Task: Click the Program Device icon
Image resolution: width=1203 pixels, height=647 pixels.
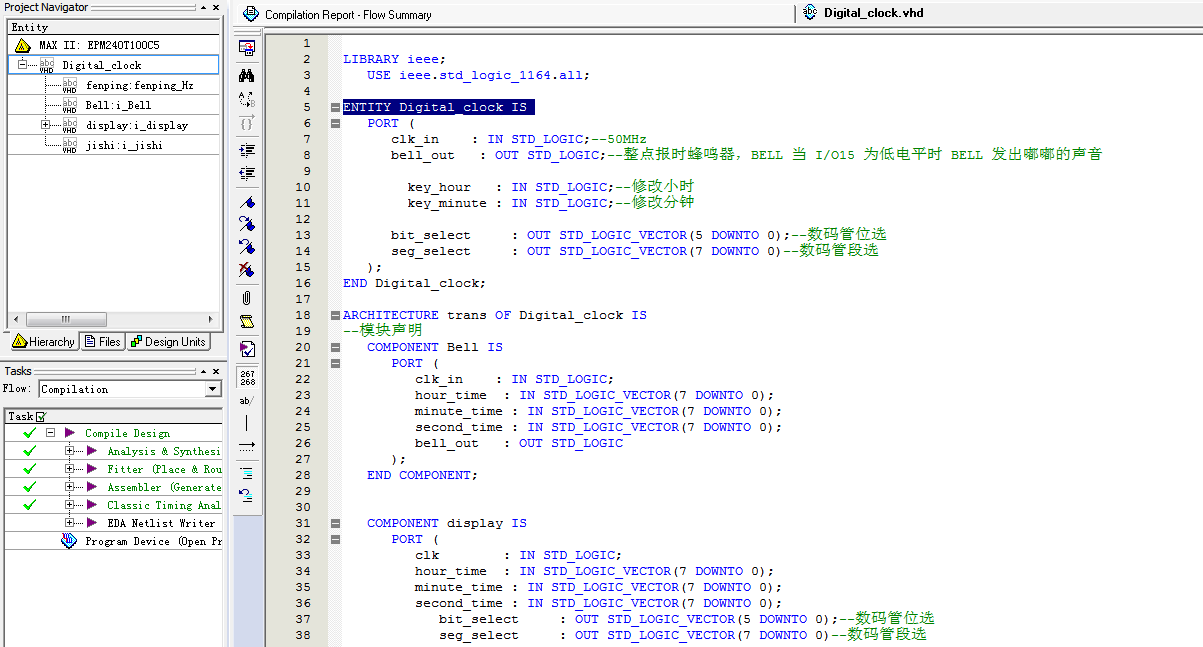Action: (69, 541)
